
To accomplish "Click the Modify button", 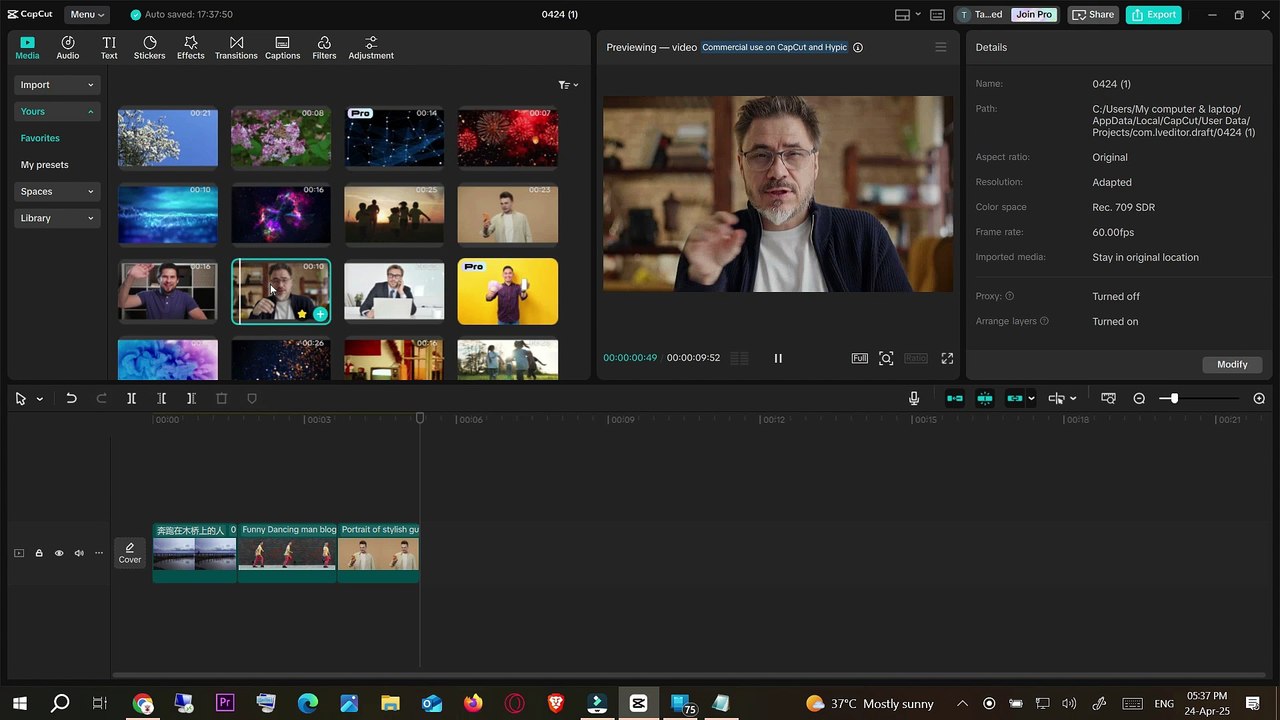I will click(1232, 365).
